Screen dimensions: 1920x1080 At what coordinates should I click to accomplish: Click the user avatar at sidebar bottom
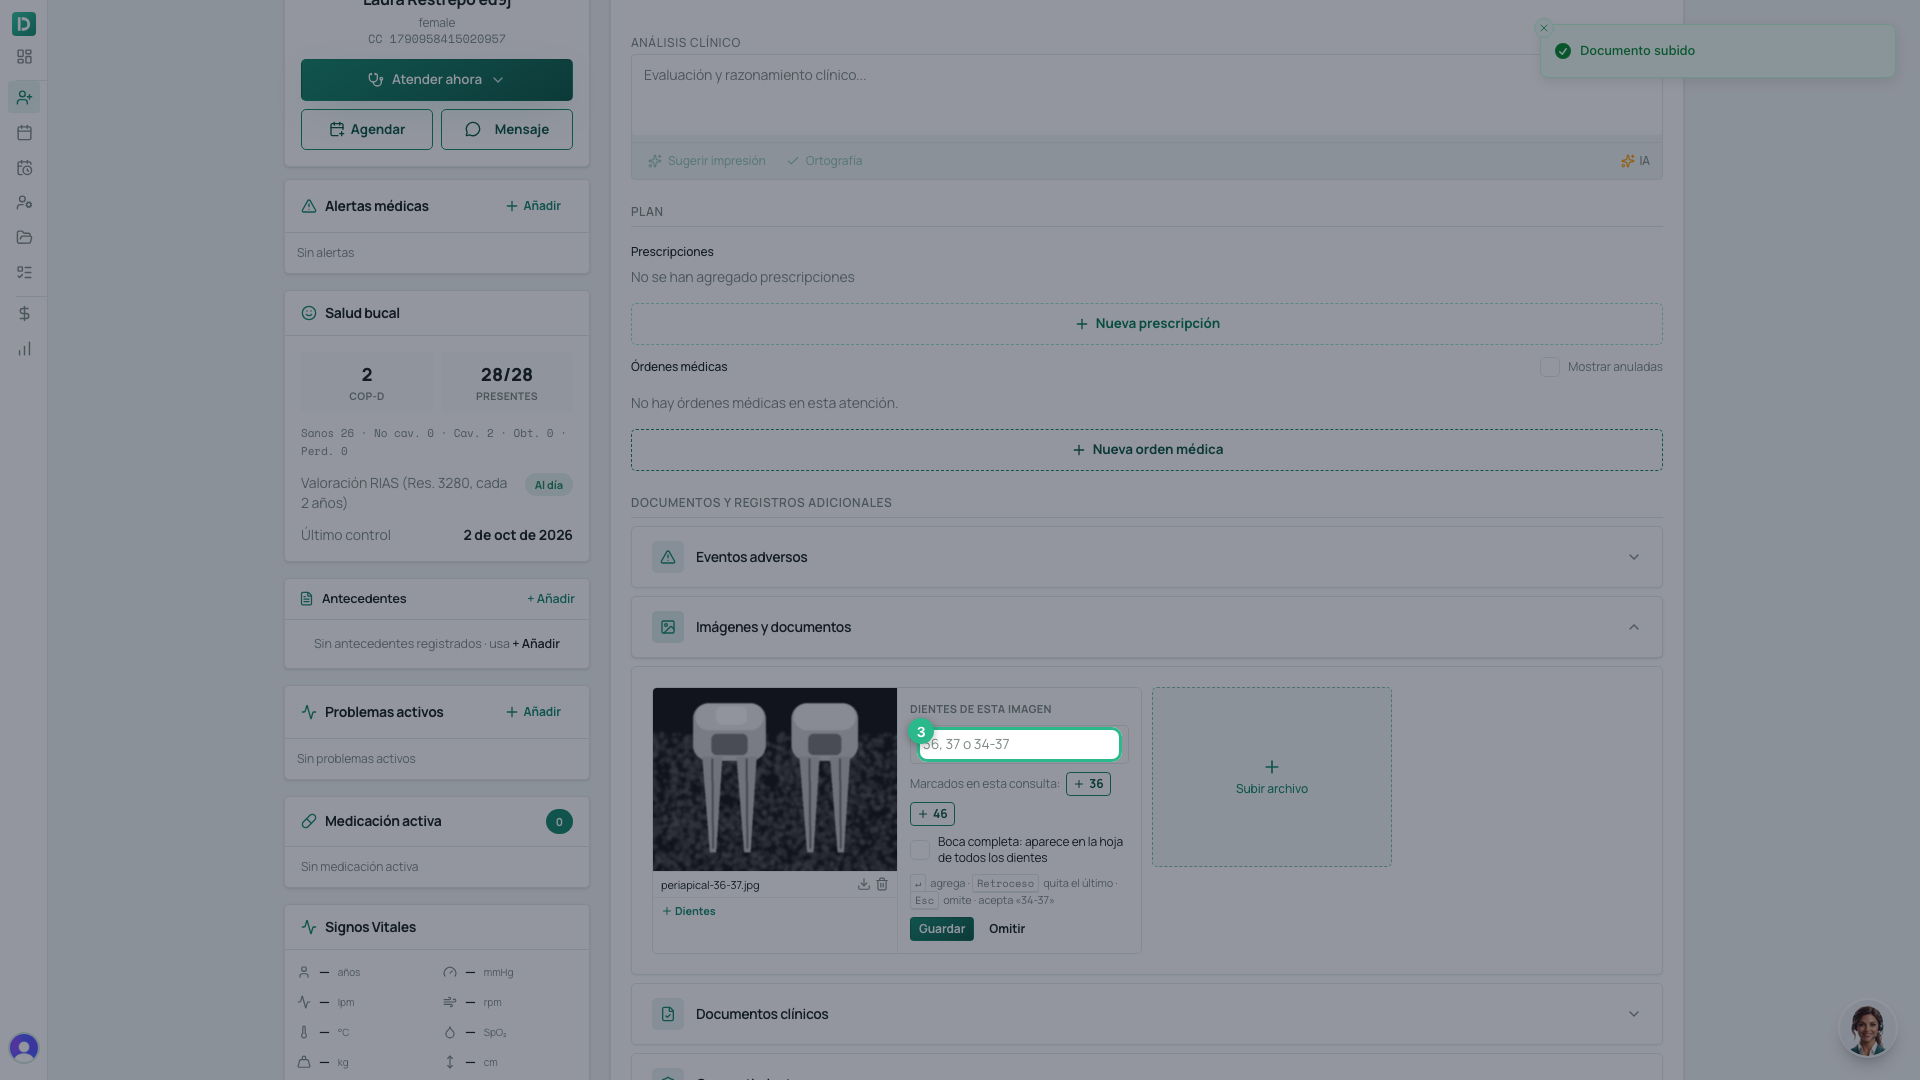[24, 1047]
